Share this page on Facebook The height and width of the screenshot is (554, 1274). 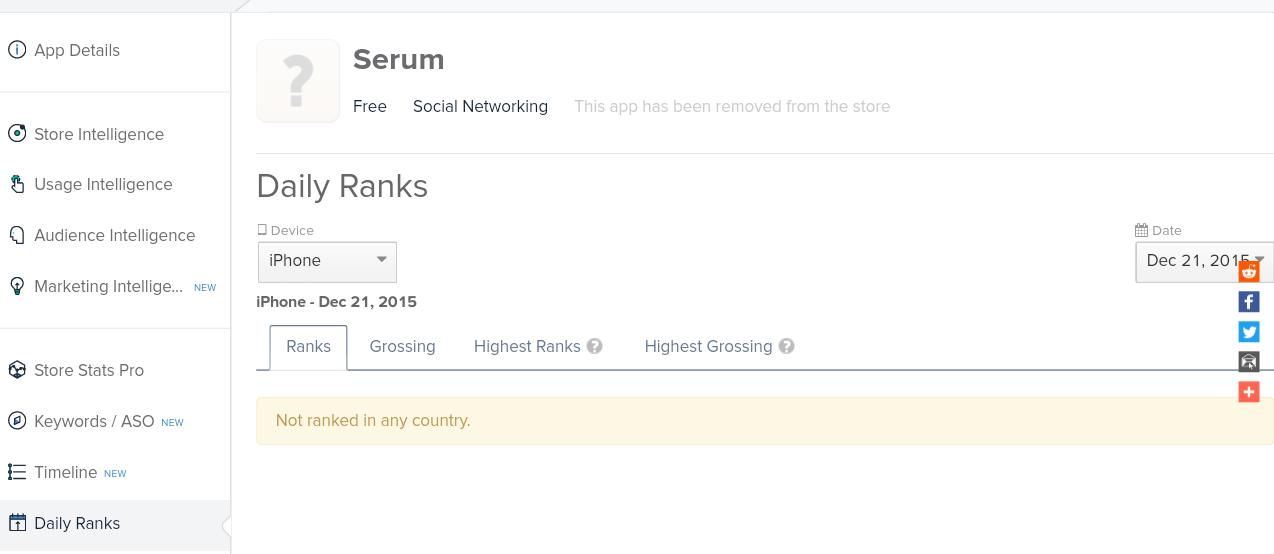[1248, 302]
